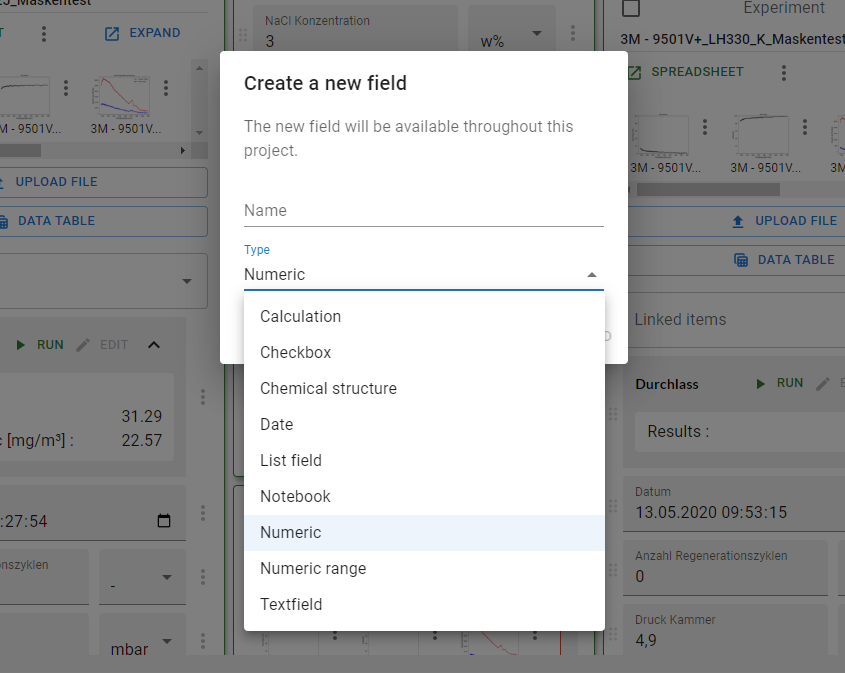Select Calculation from the type list
Screen dimensions: 845x673
[x=300, y=316]
